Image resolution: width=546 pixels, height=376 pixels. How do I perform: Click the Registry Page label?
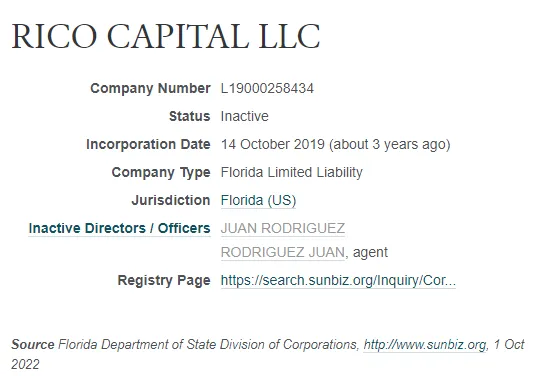[164, 281]
